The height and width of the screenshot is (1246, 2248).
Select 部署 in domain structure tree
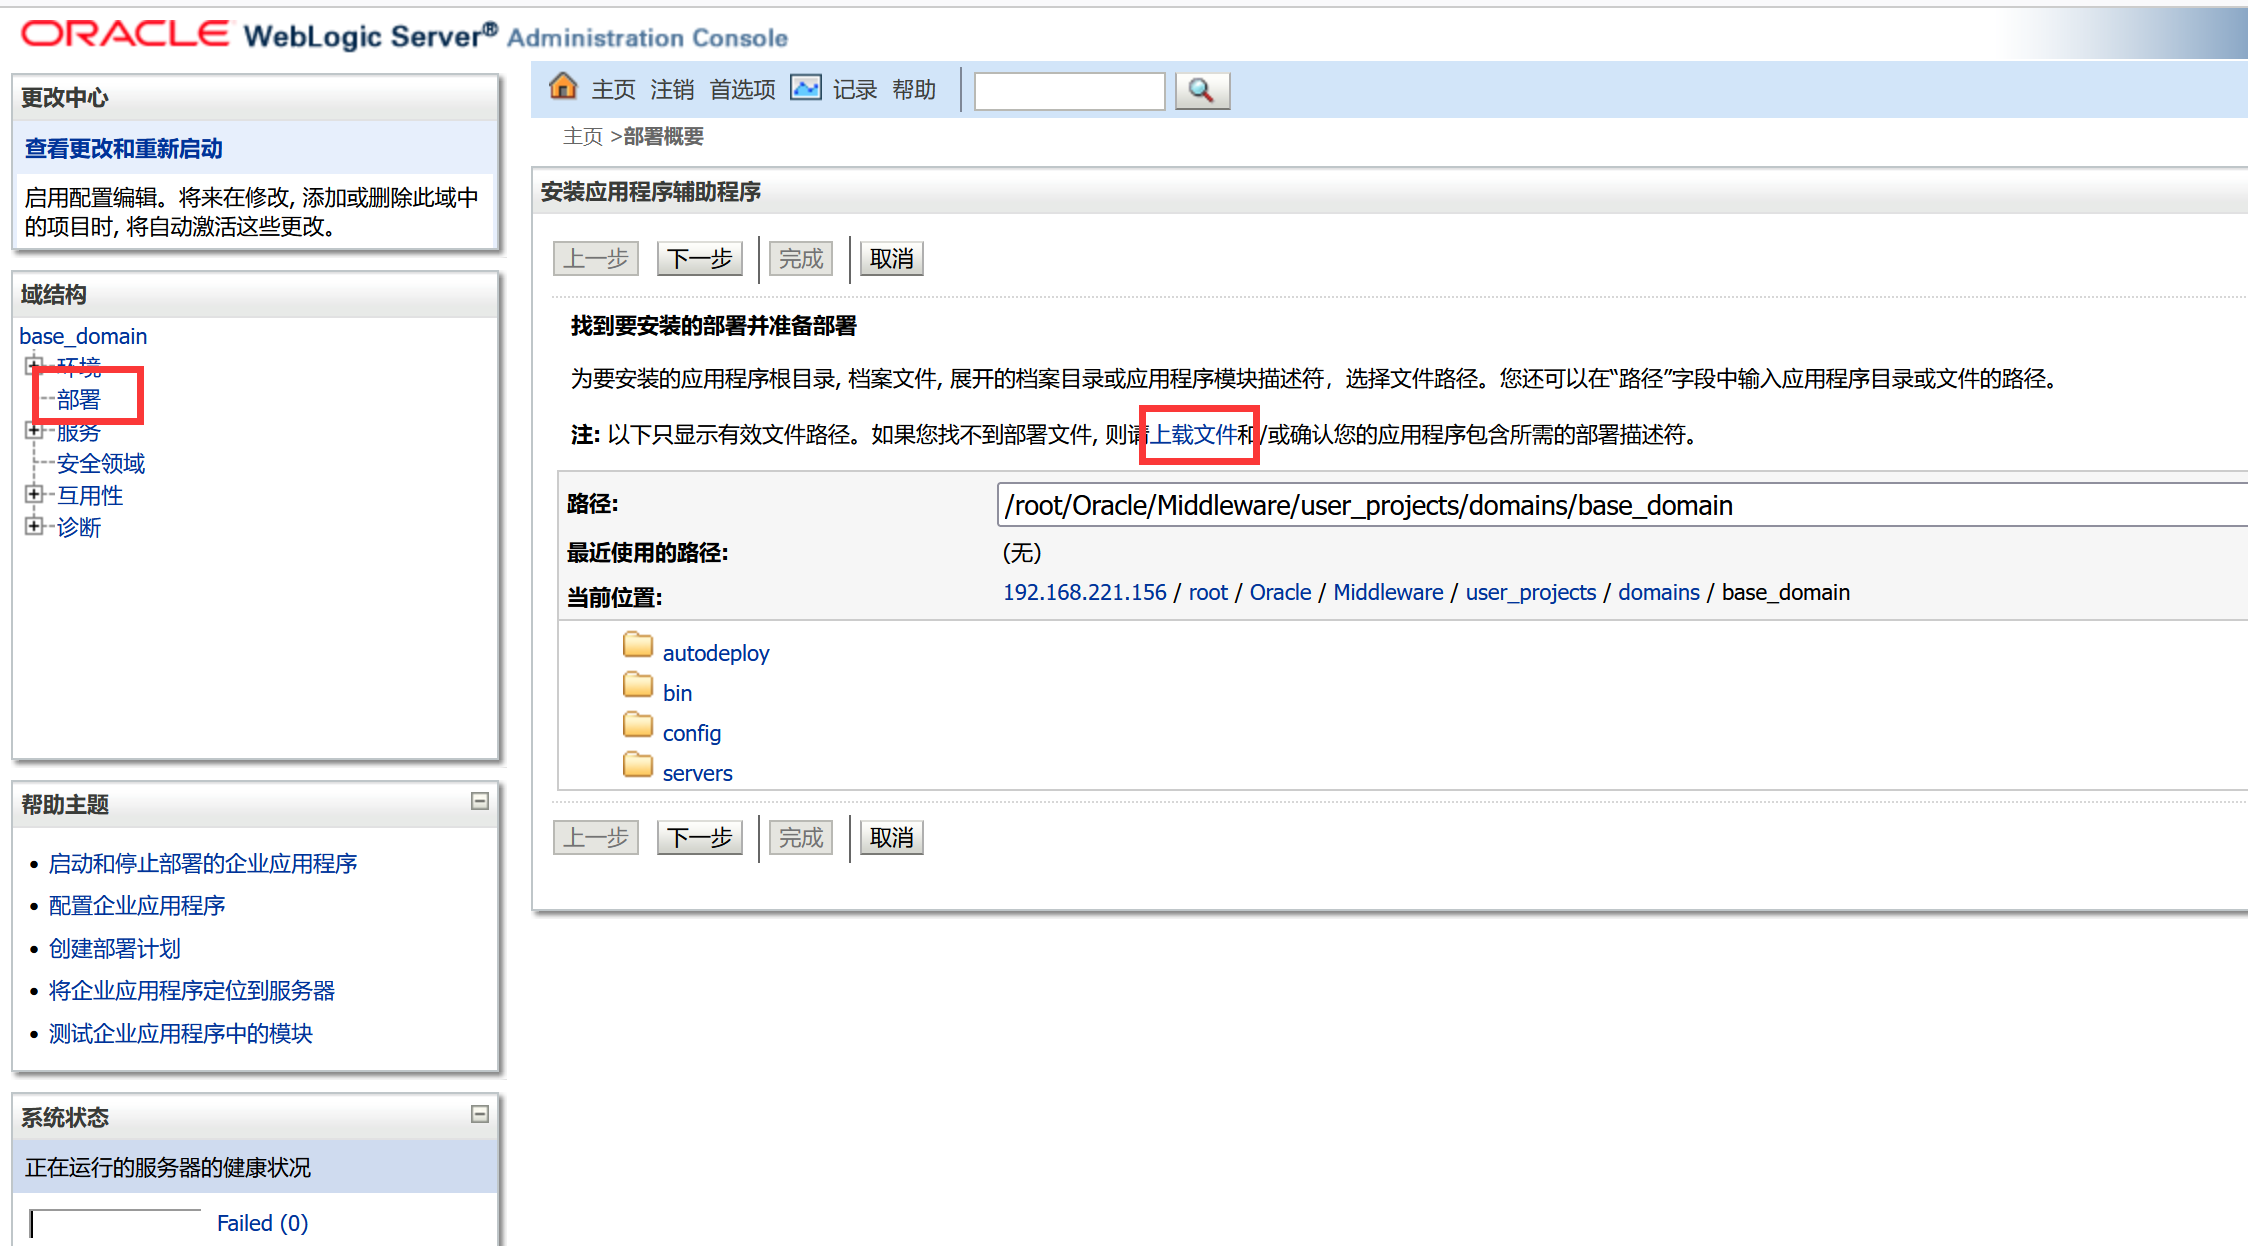pyautogui.click(x=79, y=400)
